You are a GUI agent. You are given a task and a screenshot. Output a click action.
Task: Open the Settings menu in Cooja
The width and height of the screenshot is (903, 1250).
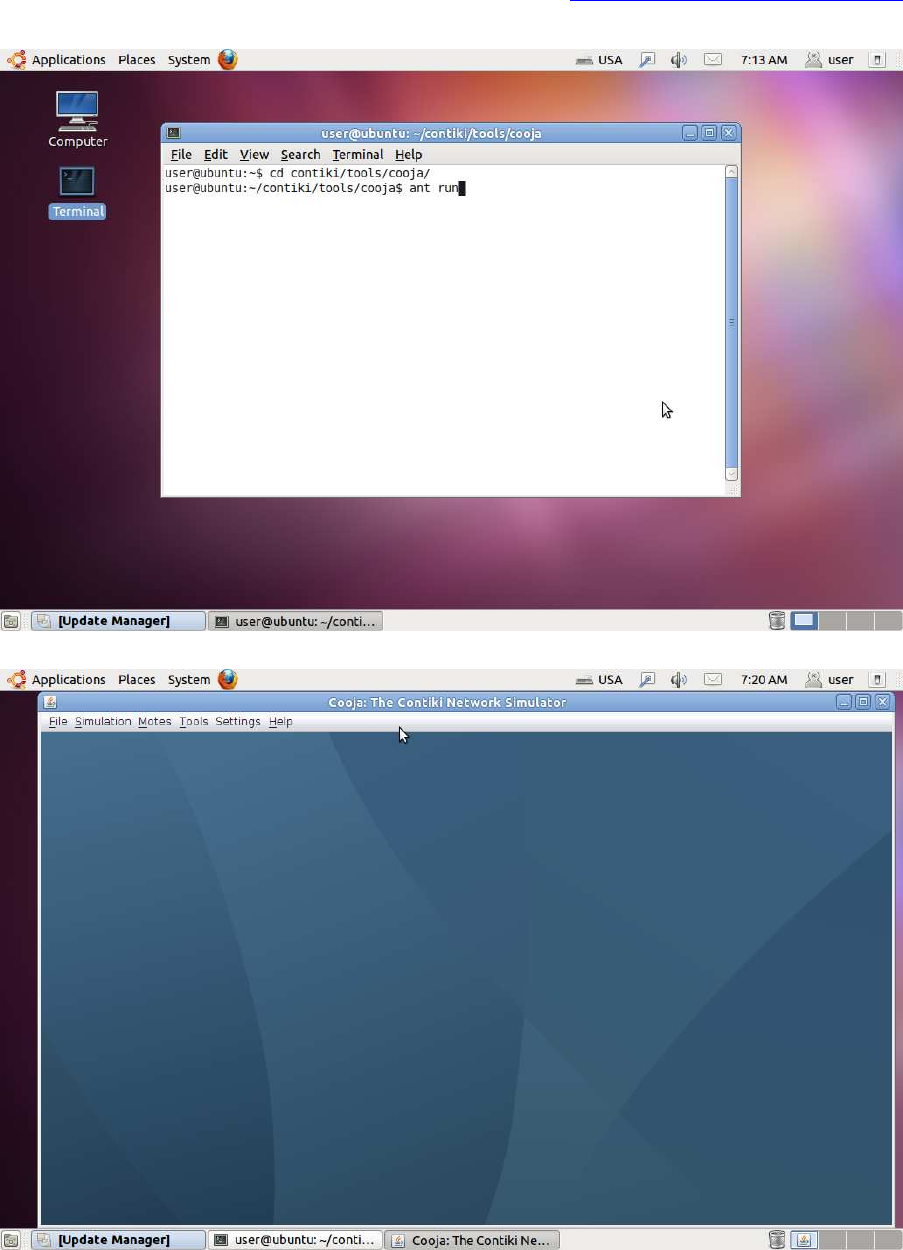click(238, 721)
